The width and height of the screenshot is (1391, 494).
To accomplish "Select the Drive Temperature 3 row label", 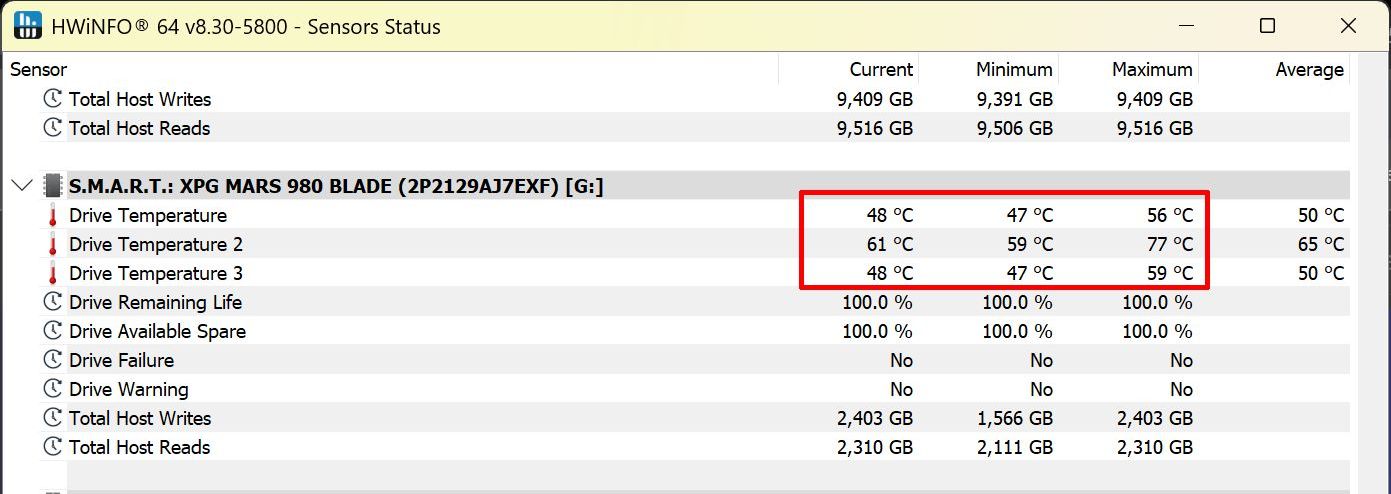I will point(156,273).
